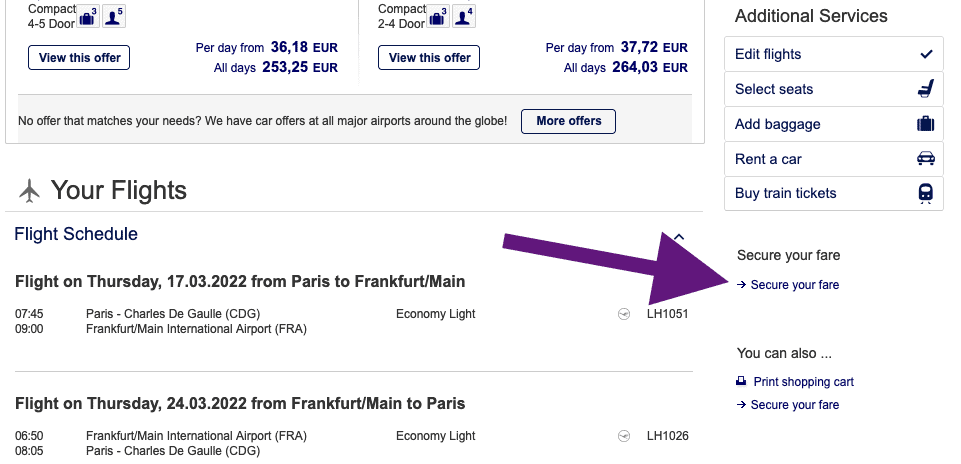Click the airline logo next to LH1026
This screenshot has height=464, width=961.
625,436
